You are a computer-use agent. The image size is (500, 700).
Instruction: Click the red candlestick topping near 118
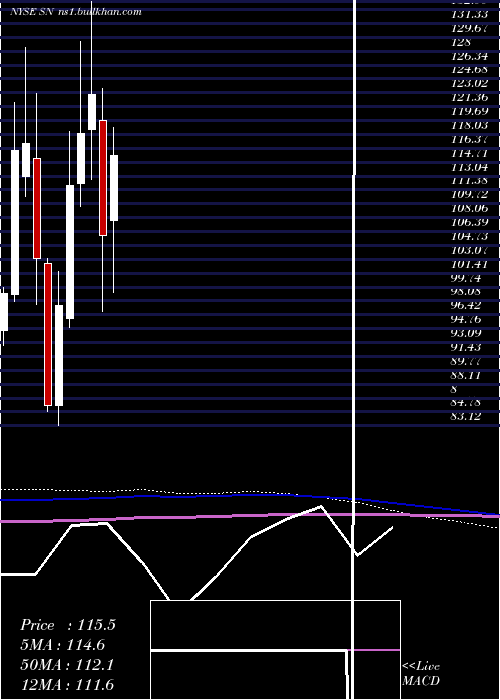(x=103, y=178)
